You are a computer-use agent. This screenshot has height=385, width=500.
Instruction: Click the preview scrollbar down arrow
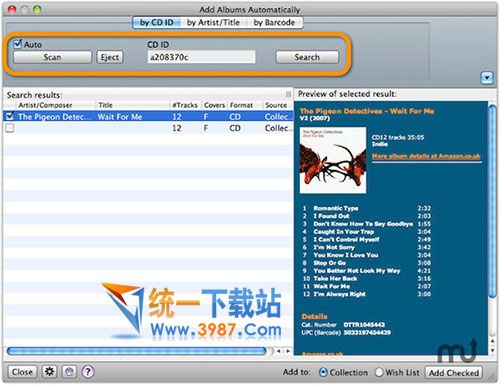click(x=492, y=351)
